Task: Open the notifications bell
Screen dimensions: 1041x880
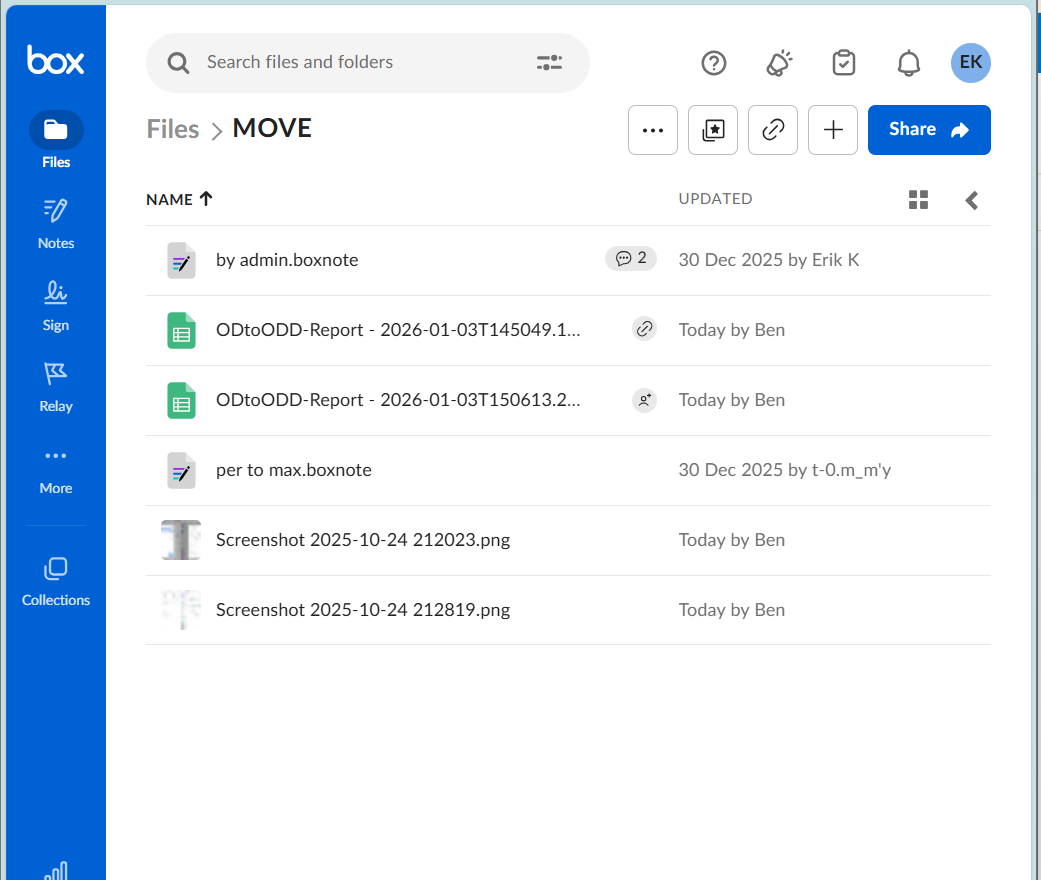Action: (908, 62)
